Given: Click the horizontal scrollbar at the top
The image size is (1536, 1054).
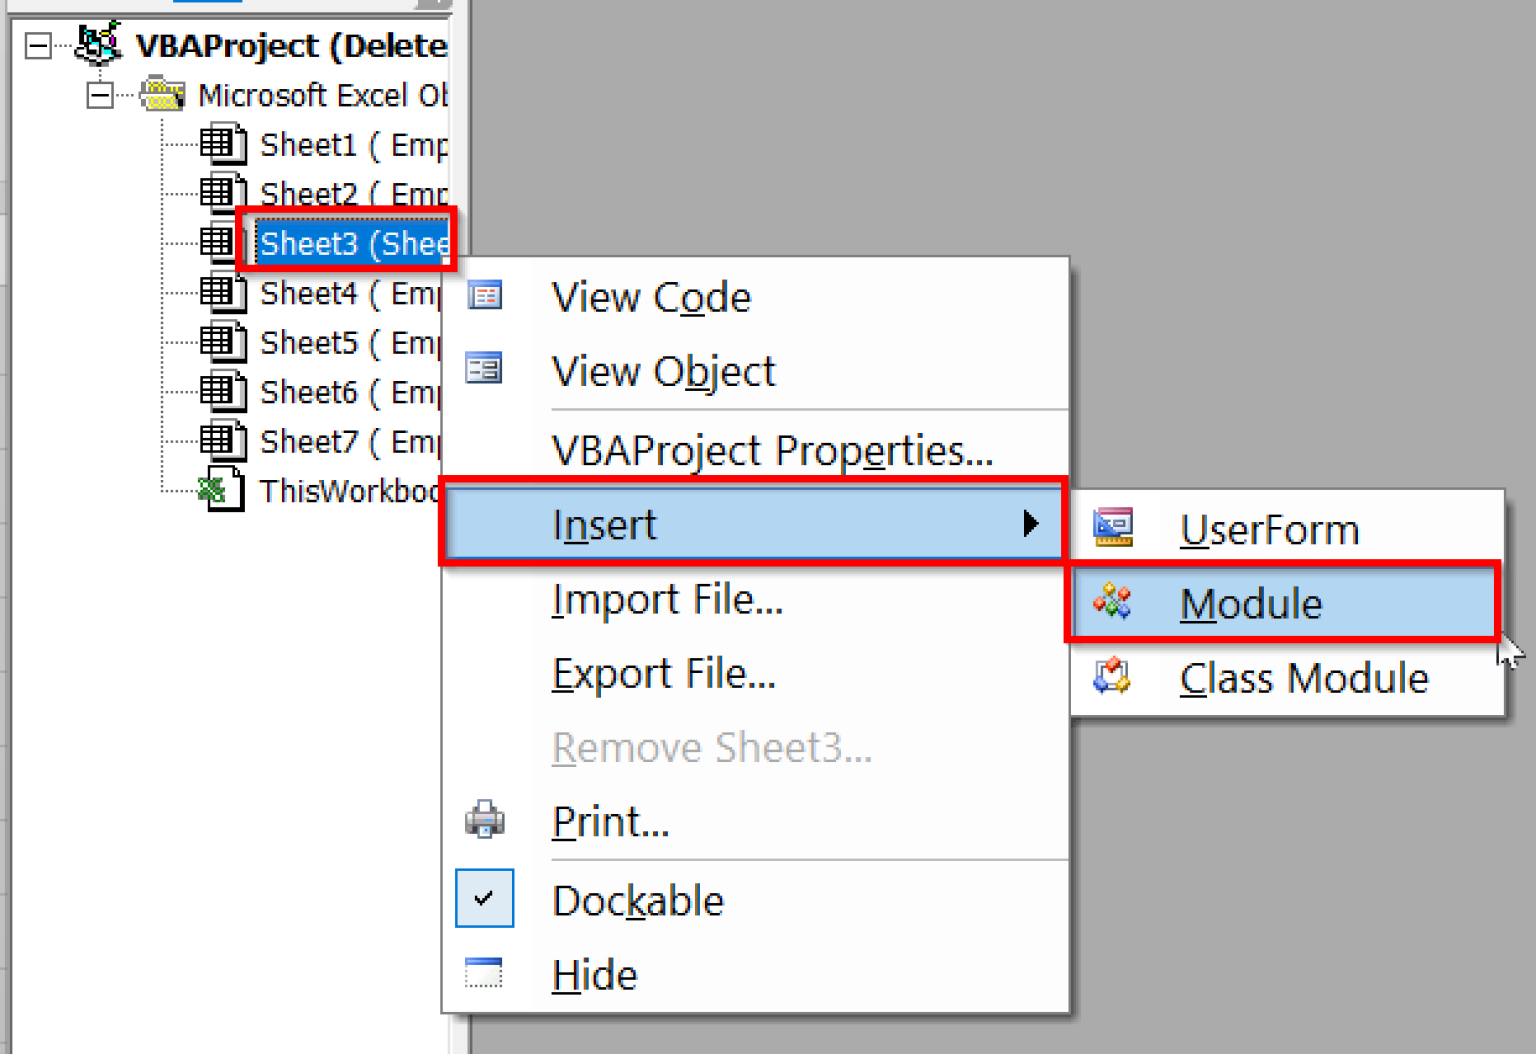Looking at the screenshot, I should click(207, 4).
